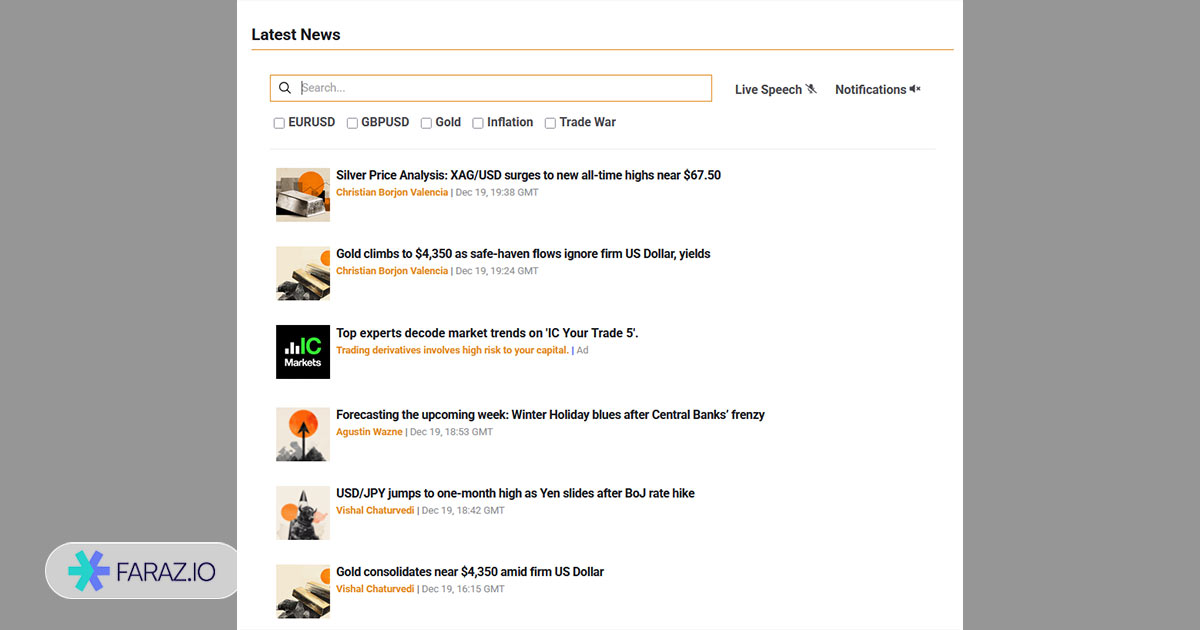Open the 'IC Your Trade 5' sponsored headline
Screen dimensions: 1200x630
(x=487, y=333)
